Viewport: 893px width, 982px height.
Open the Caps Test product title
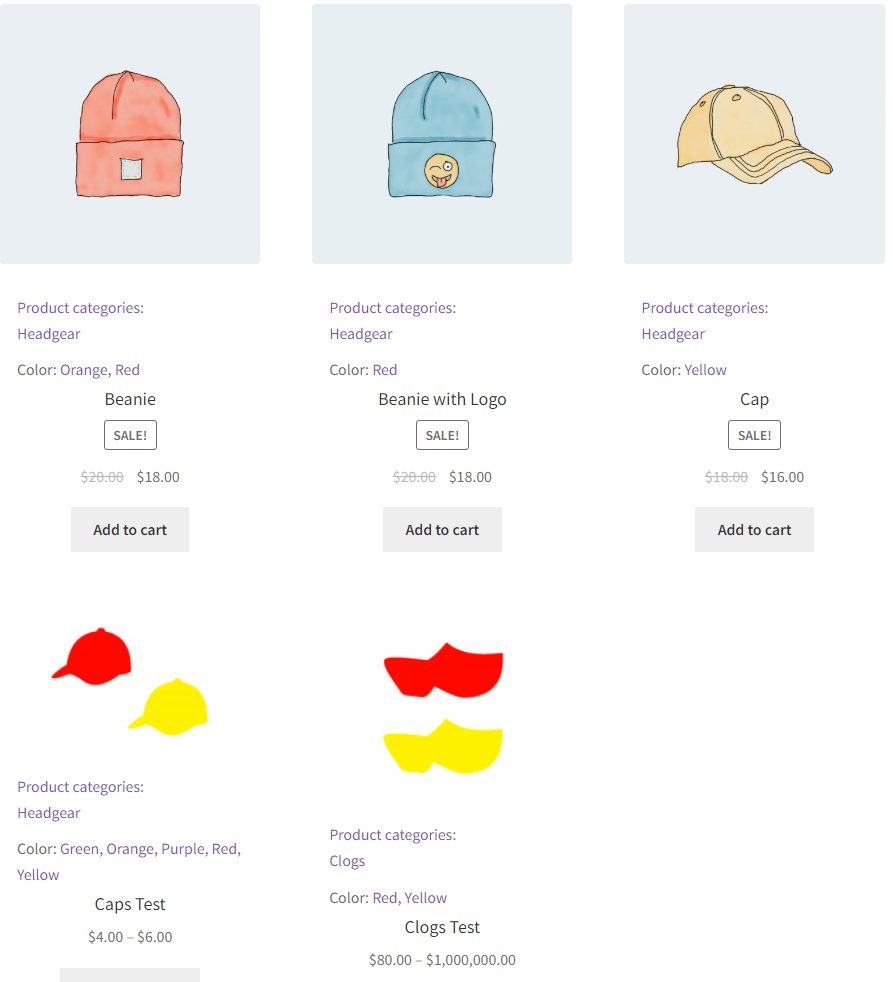click(130, 904)
